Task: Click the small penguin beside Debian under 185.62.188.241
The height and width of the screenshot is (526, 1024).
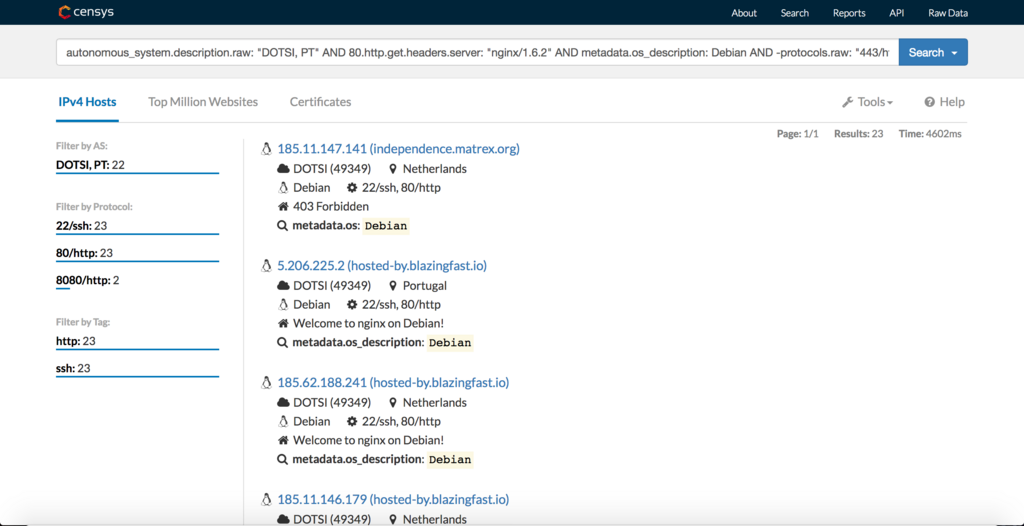Action: coord(283,422)
